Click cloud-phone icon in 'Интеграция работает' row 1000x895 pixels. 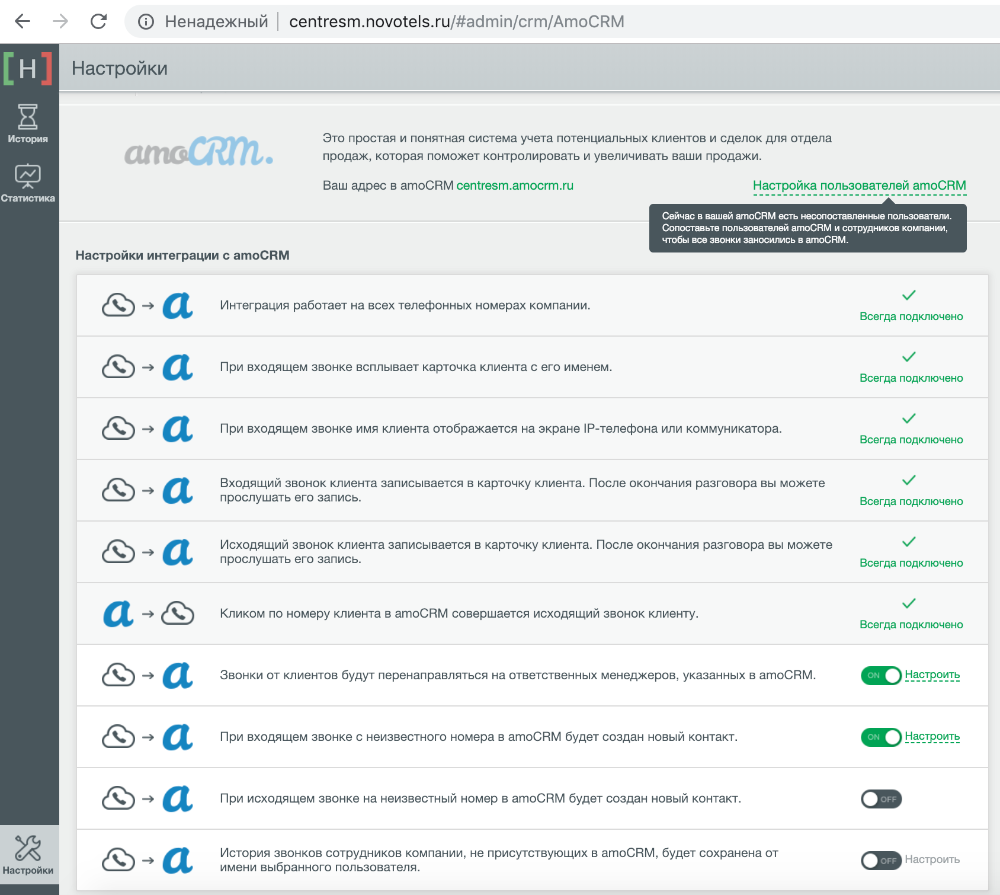coord(119,306)
